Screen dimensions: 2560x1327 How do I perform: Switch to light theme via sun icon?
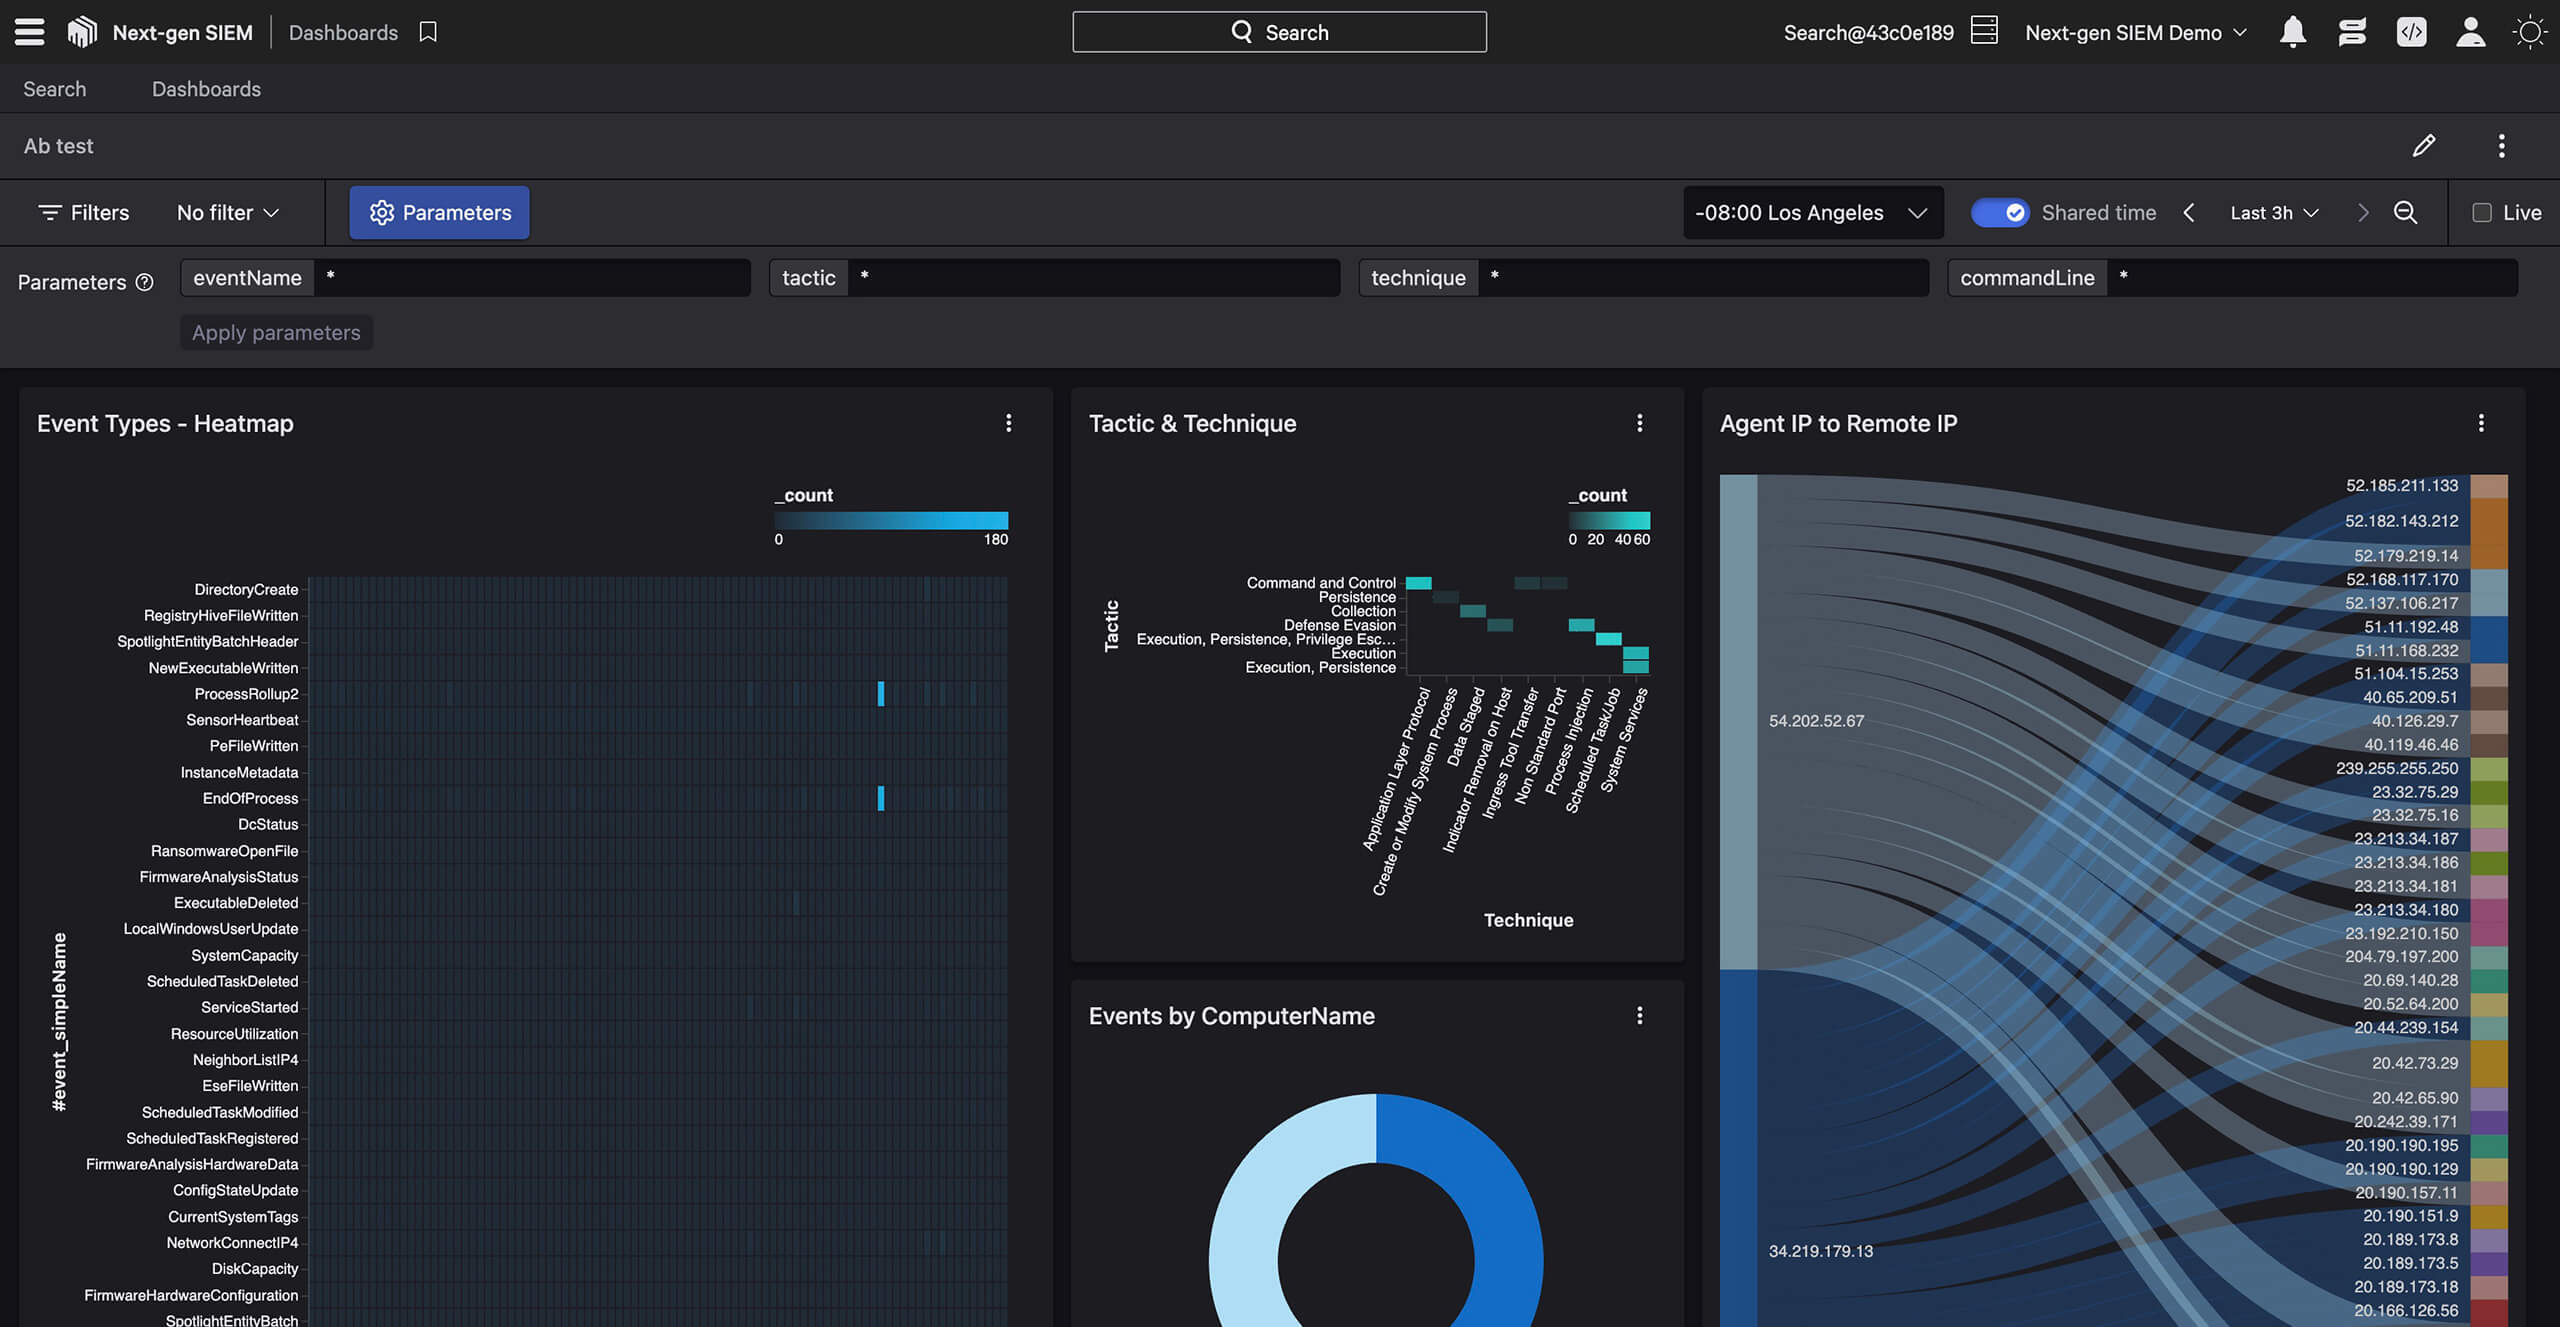coord(2531,32)
